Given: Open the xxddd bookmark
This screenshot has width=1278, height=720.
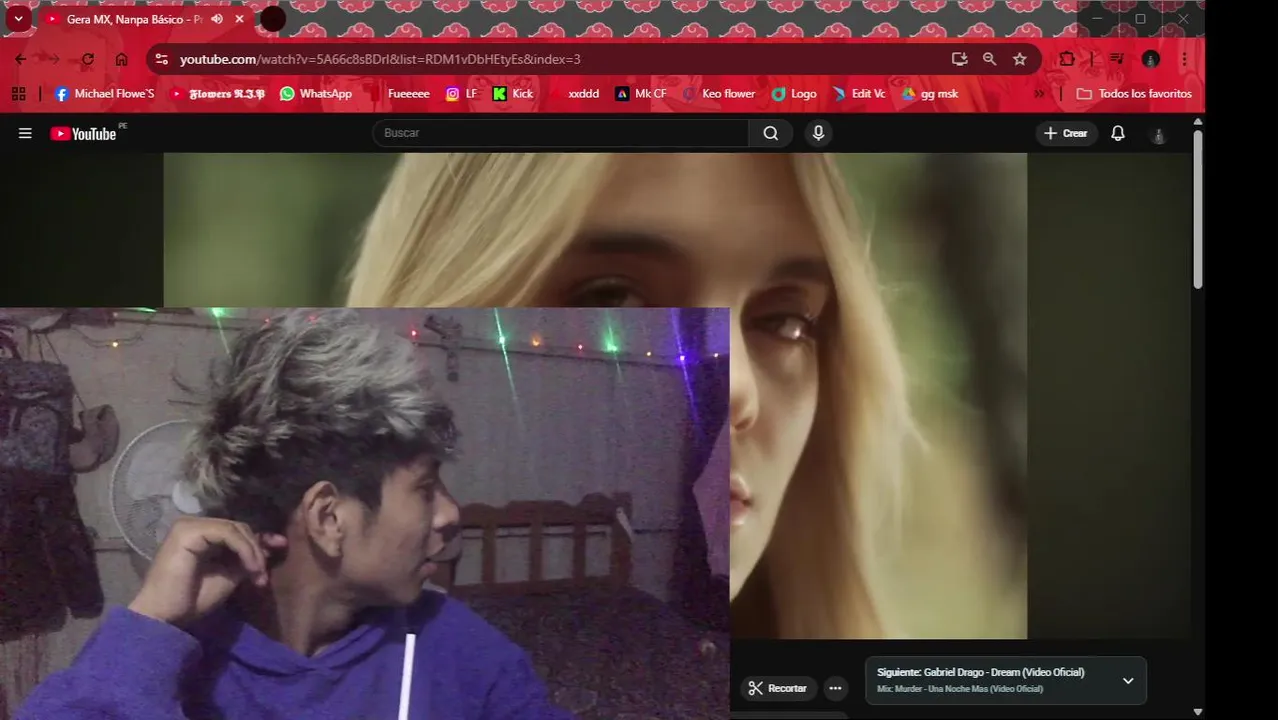Looking at the screenshot, I should coord(574,93).
